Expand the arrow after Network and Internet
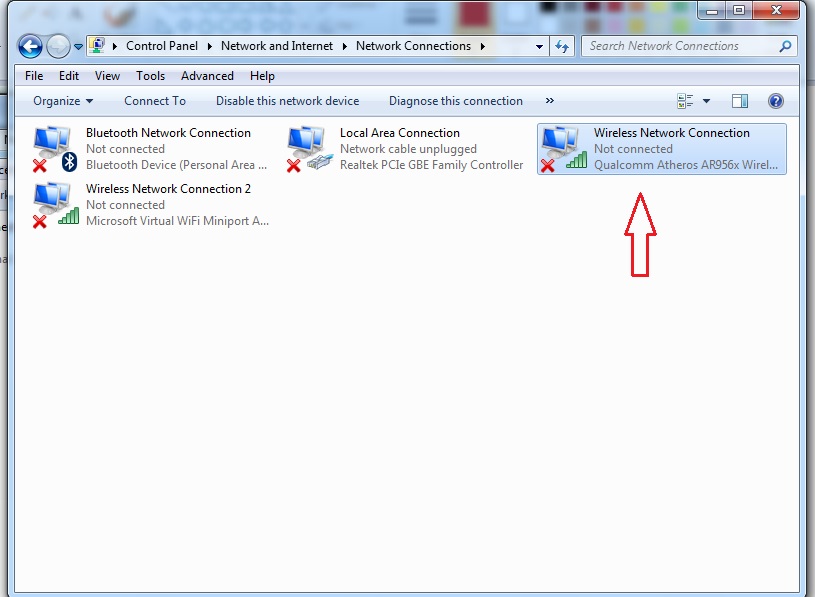The image size is (815, 597). [344, 46]
